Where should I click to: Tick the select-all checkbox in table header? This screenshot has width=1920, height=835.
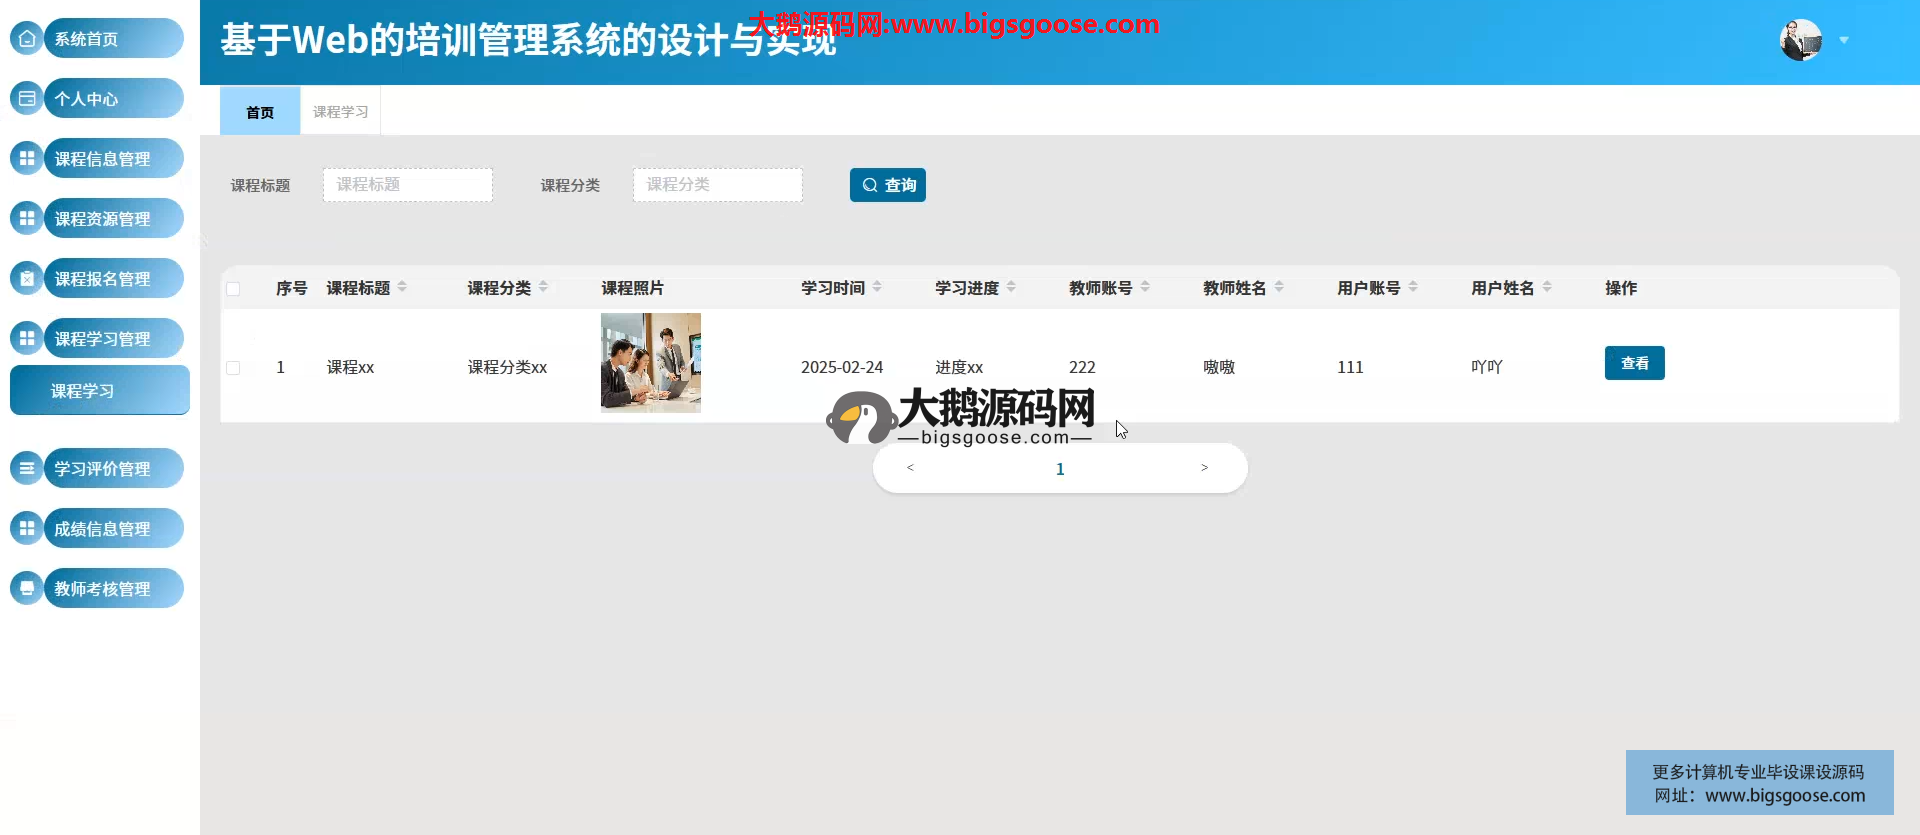233,289
